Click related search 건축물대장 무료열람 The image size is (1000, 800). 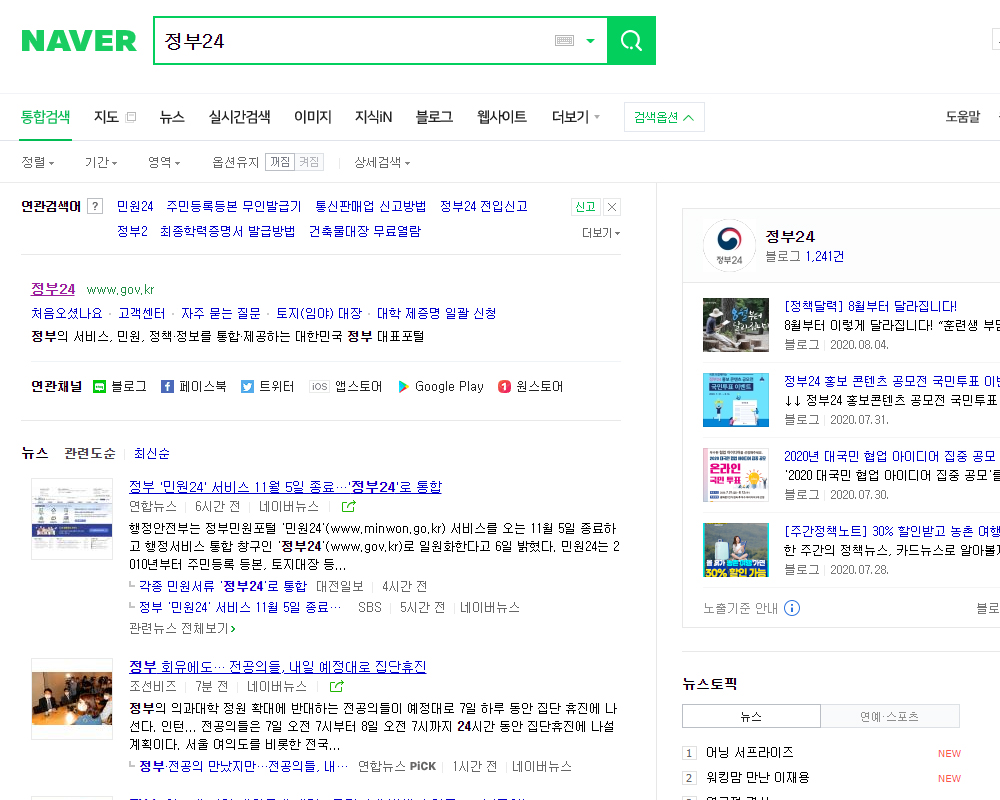[x=365, y=231]
